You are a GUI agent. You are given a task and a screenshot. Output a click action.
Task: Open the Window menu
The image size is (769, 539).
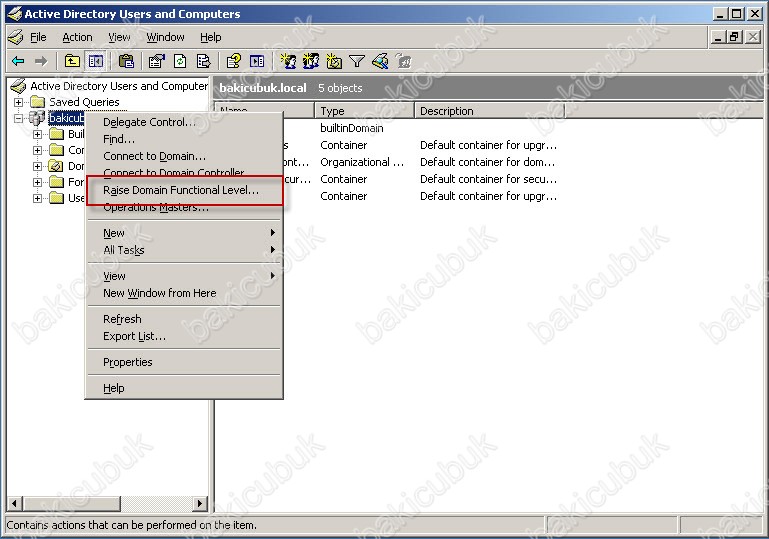165,37
